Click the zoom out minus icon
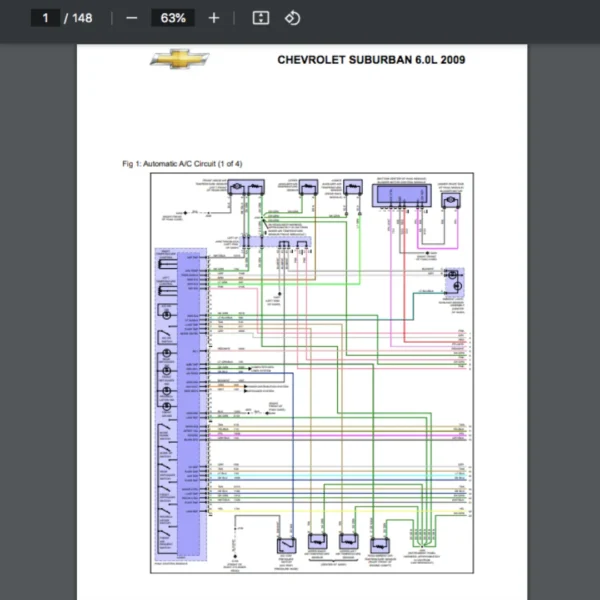 pyautogui.click(x=131, y=18)
